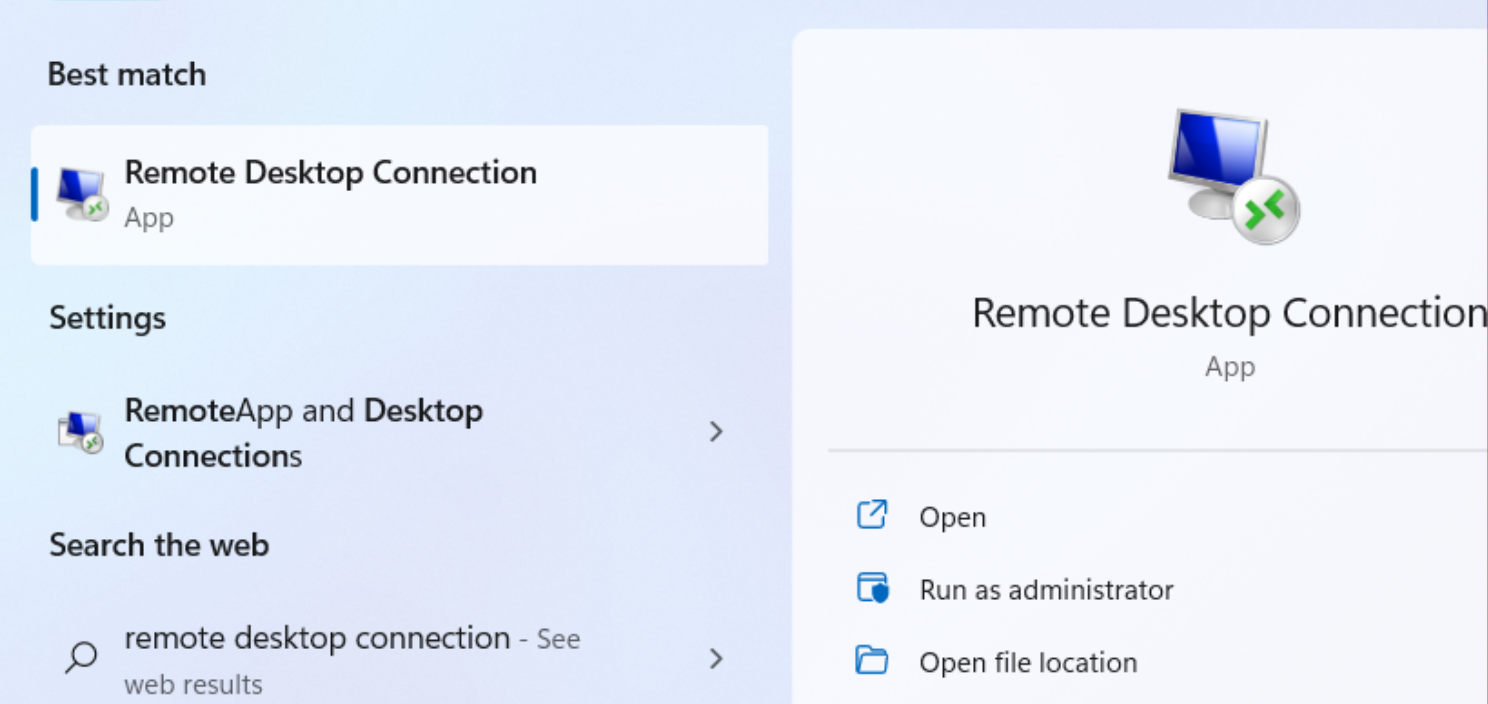Expand the Best match search result
Image resolution: width=1488 pixels, height=704 pixels.
399,192
